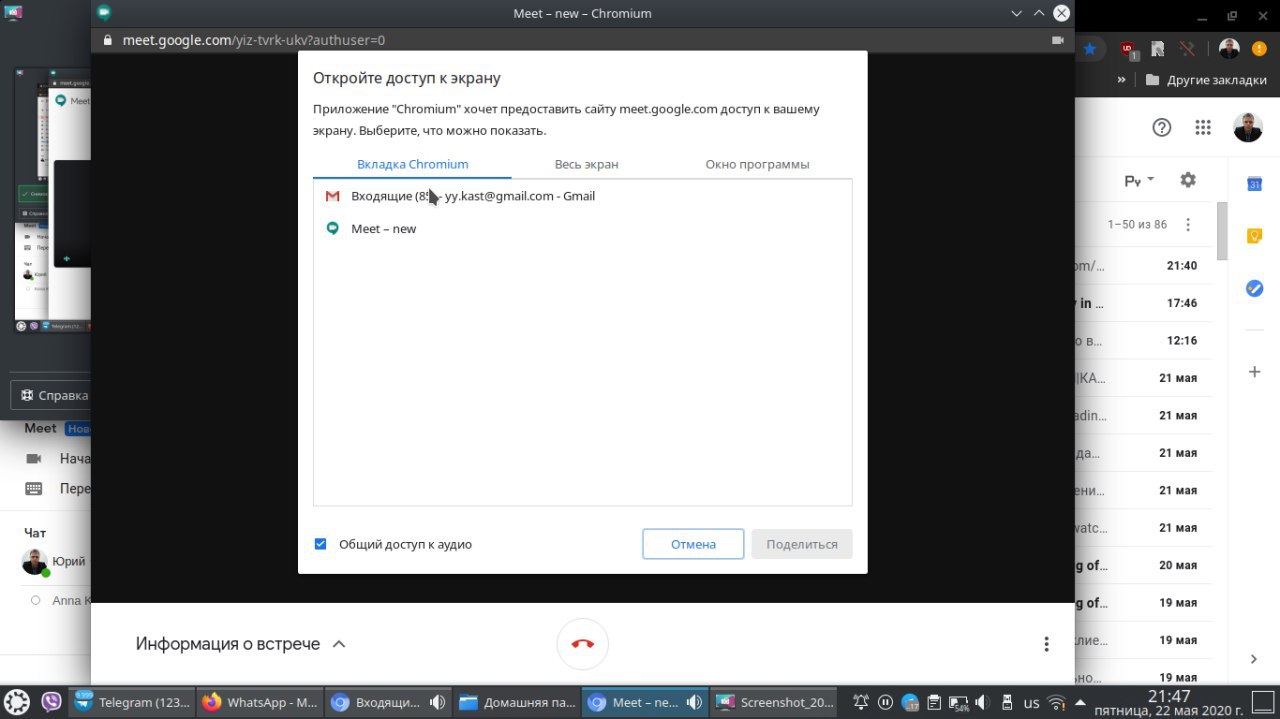Open Gmail settings gear

1188,180
